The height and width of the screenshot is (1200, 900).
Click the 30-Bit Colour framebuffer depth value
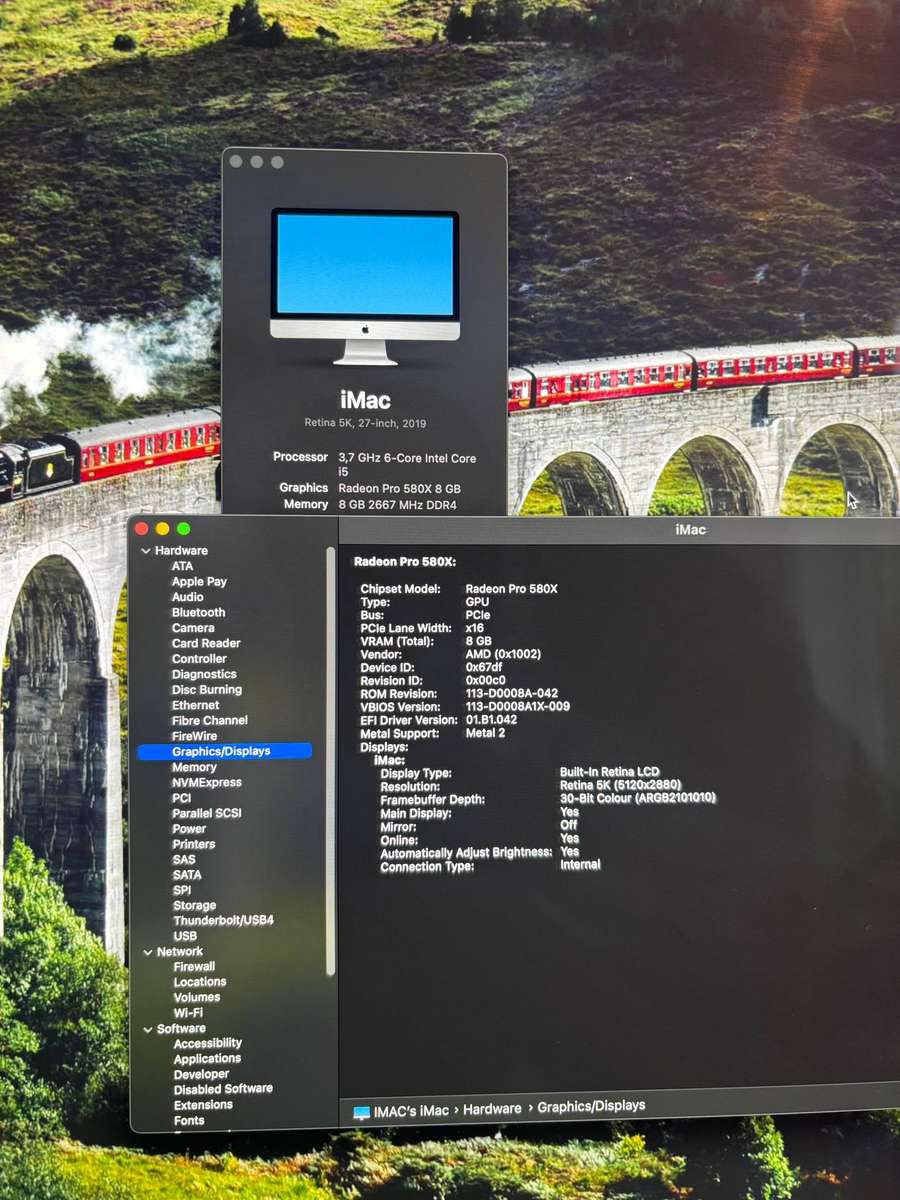click(x=638, y=798)
